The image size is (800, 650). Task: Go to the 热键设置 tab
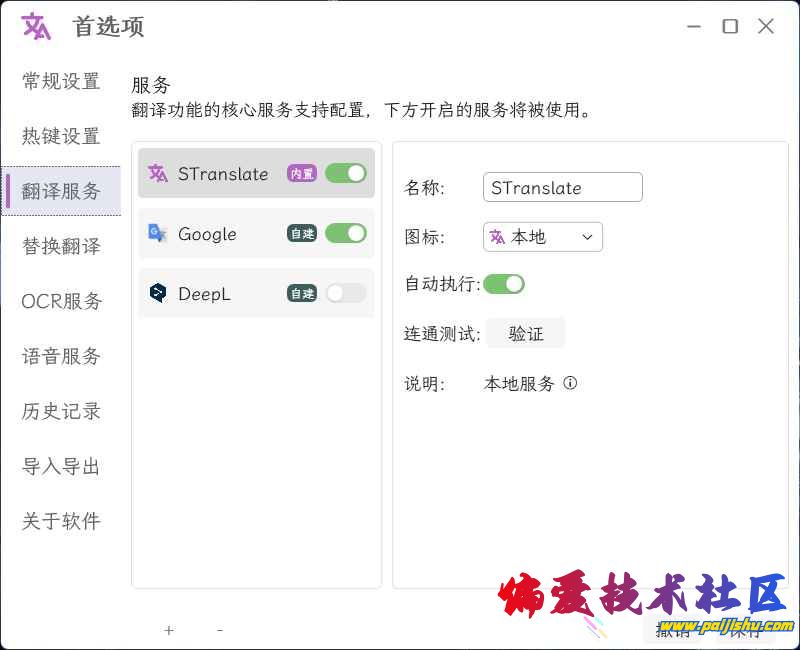[61, 136]
